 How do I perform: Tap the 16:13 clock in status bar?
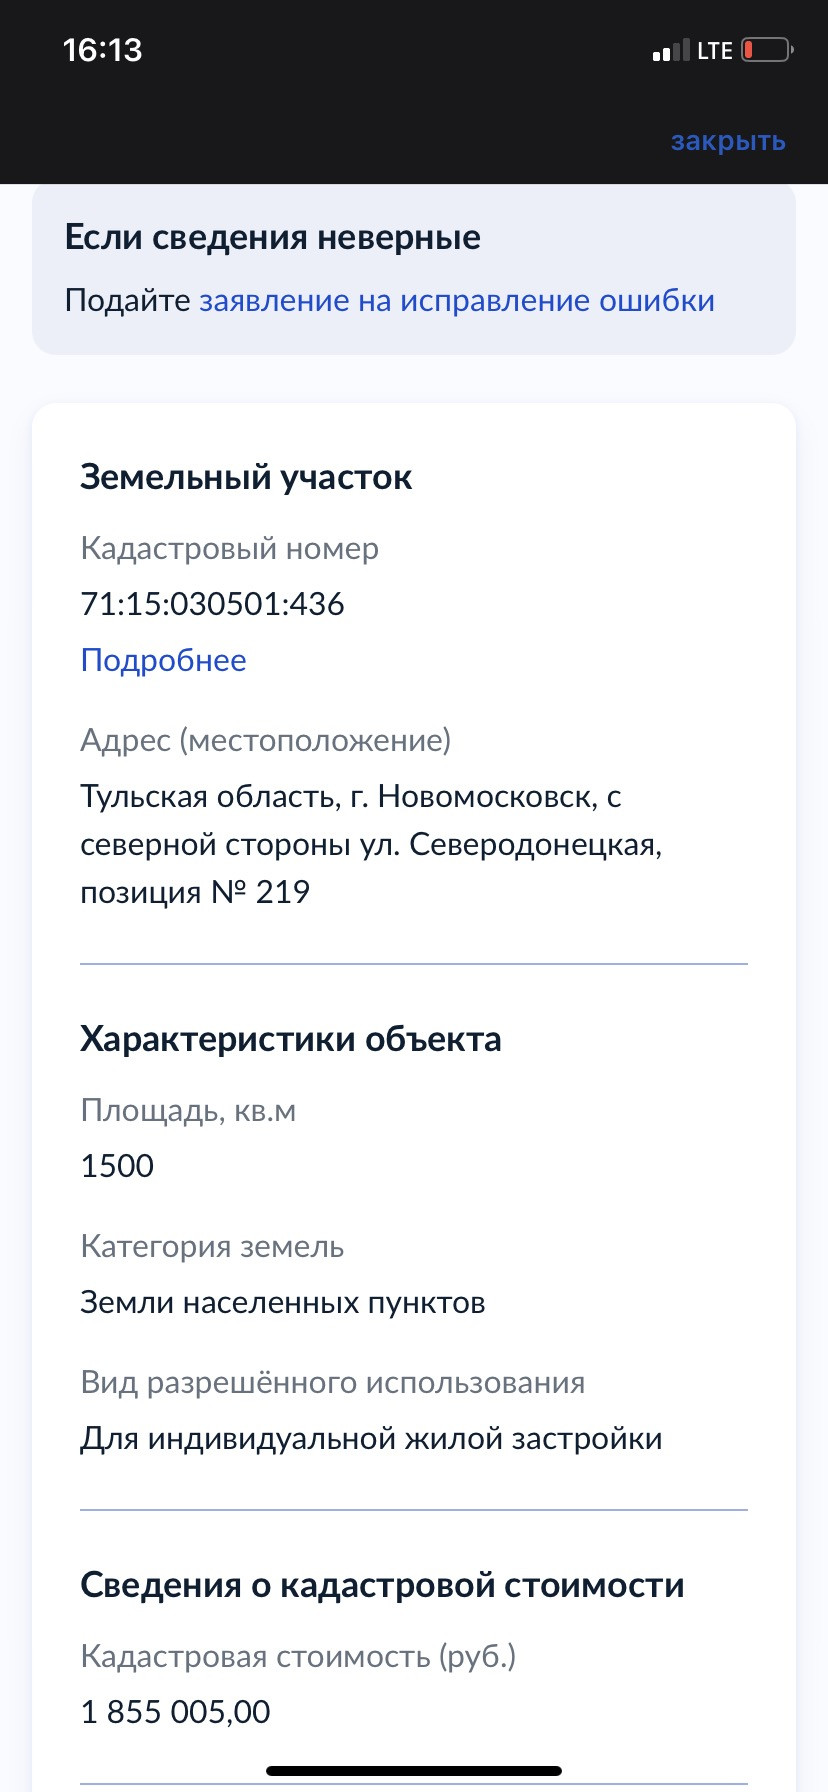click(102, 50)
